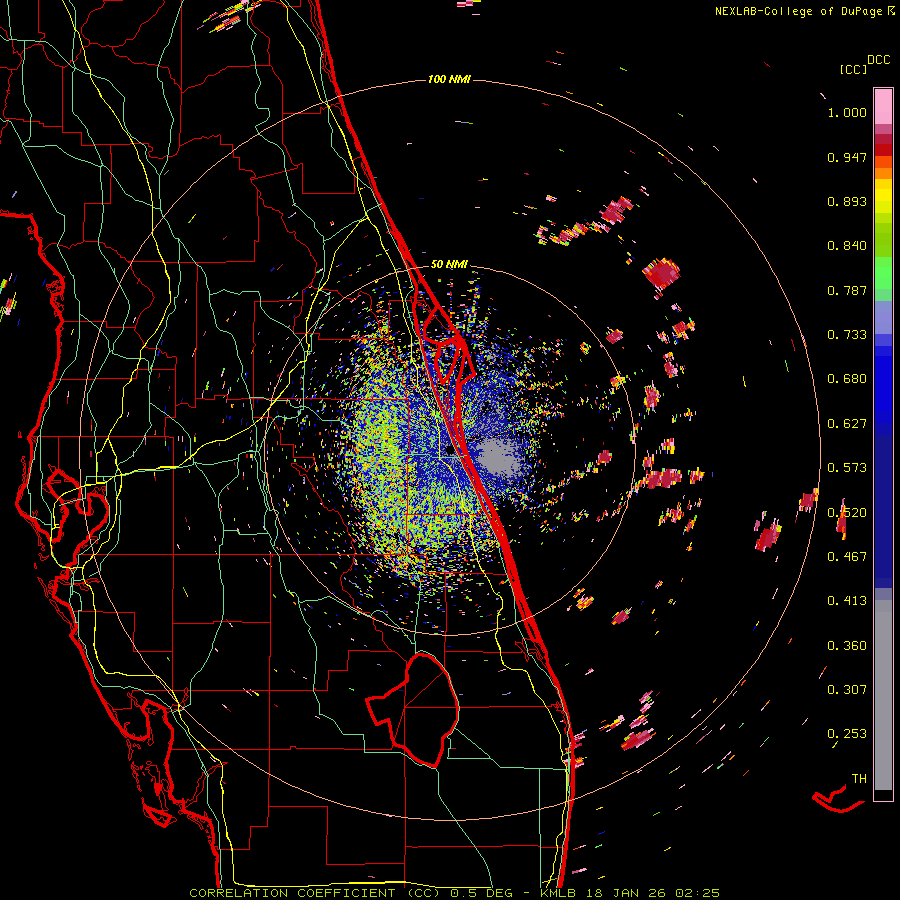Click the 0.680 scale value
Viewport: 900px width, 900px height.
847,379
